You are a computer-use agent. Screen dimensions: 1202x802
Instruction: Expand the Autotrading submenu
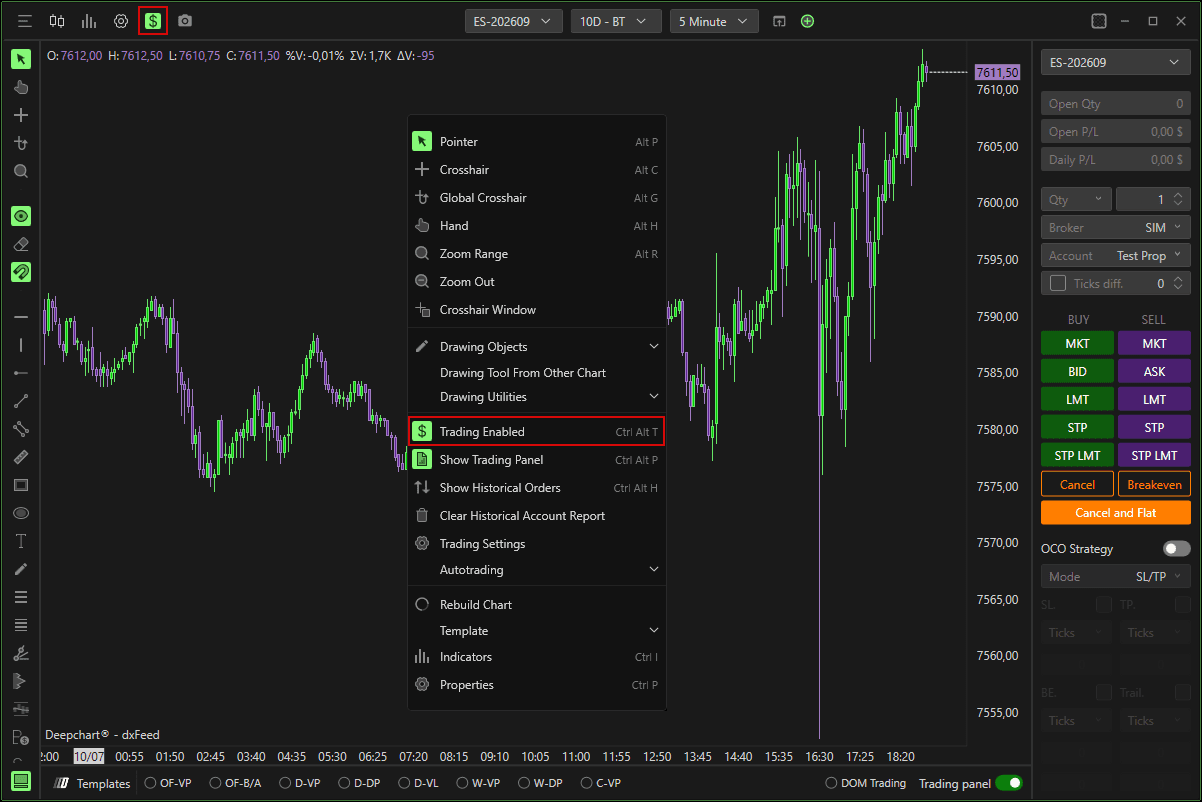536,570
